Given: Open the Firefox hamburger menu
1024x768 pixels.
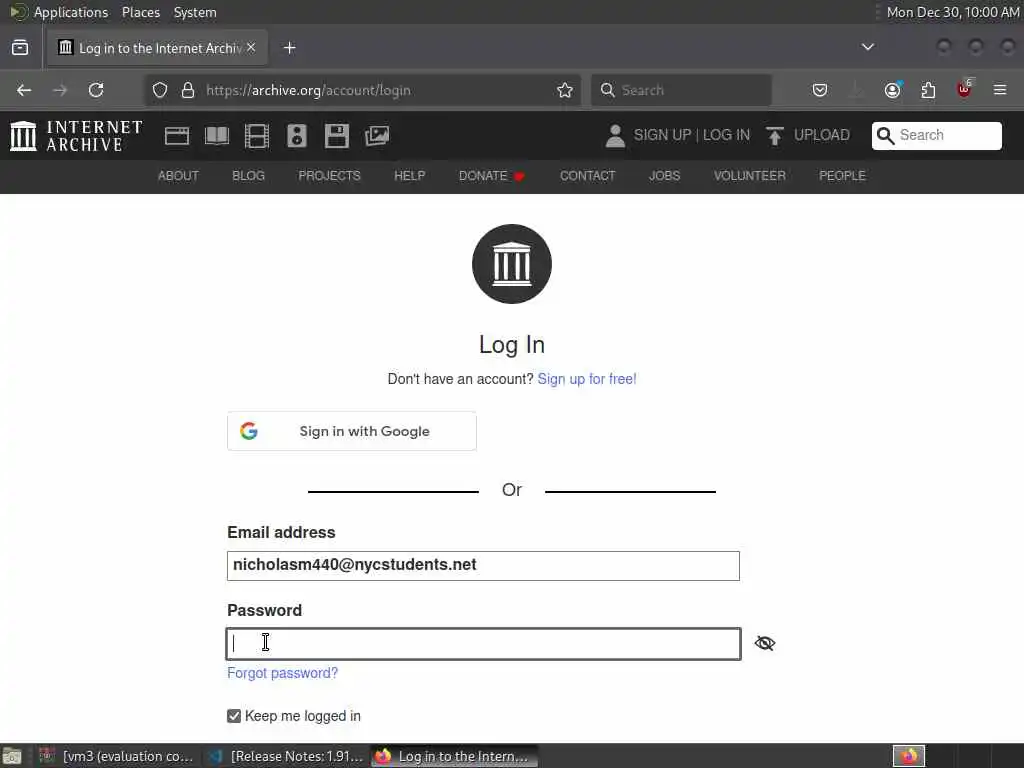Looking at the screenshot, I should coord(1000,90).
